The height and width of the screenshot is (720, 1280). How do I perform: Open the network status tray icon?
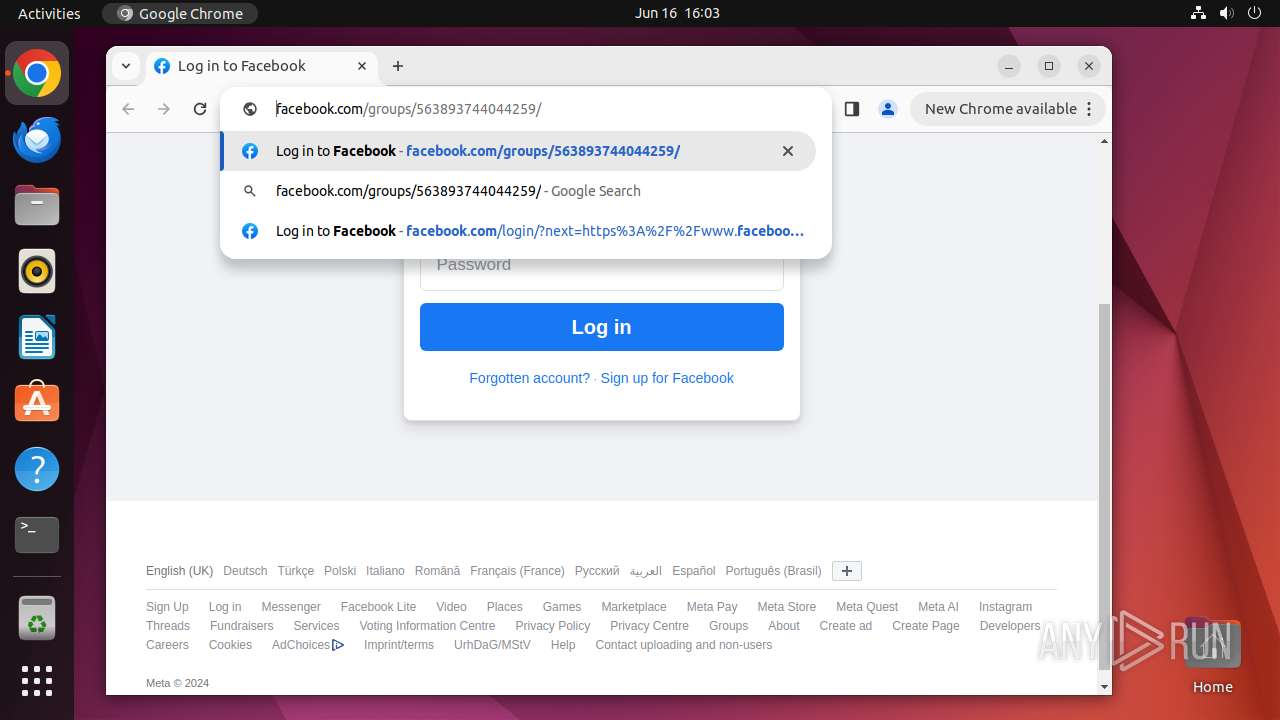point(1198,13)
